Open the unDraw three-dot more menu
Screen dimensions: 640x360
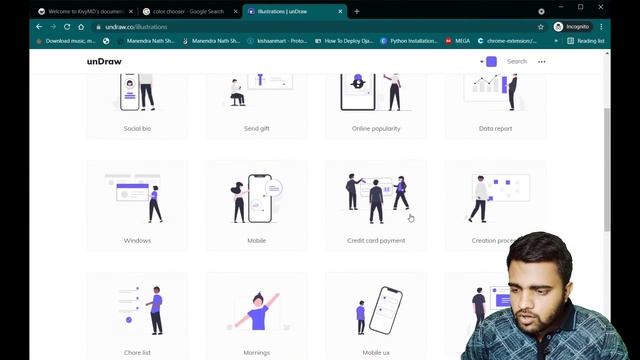pyautogui.click(x=542, y=62)
